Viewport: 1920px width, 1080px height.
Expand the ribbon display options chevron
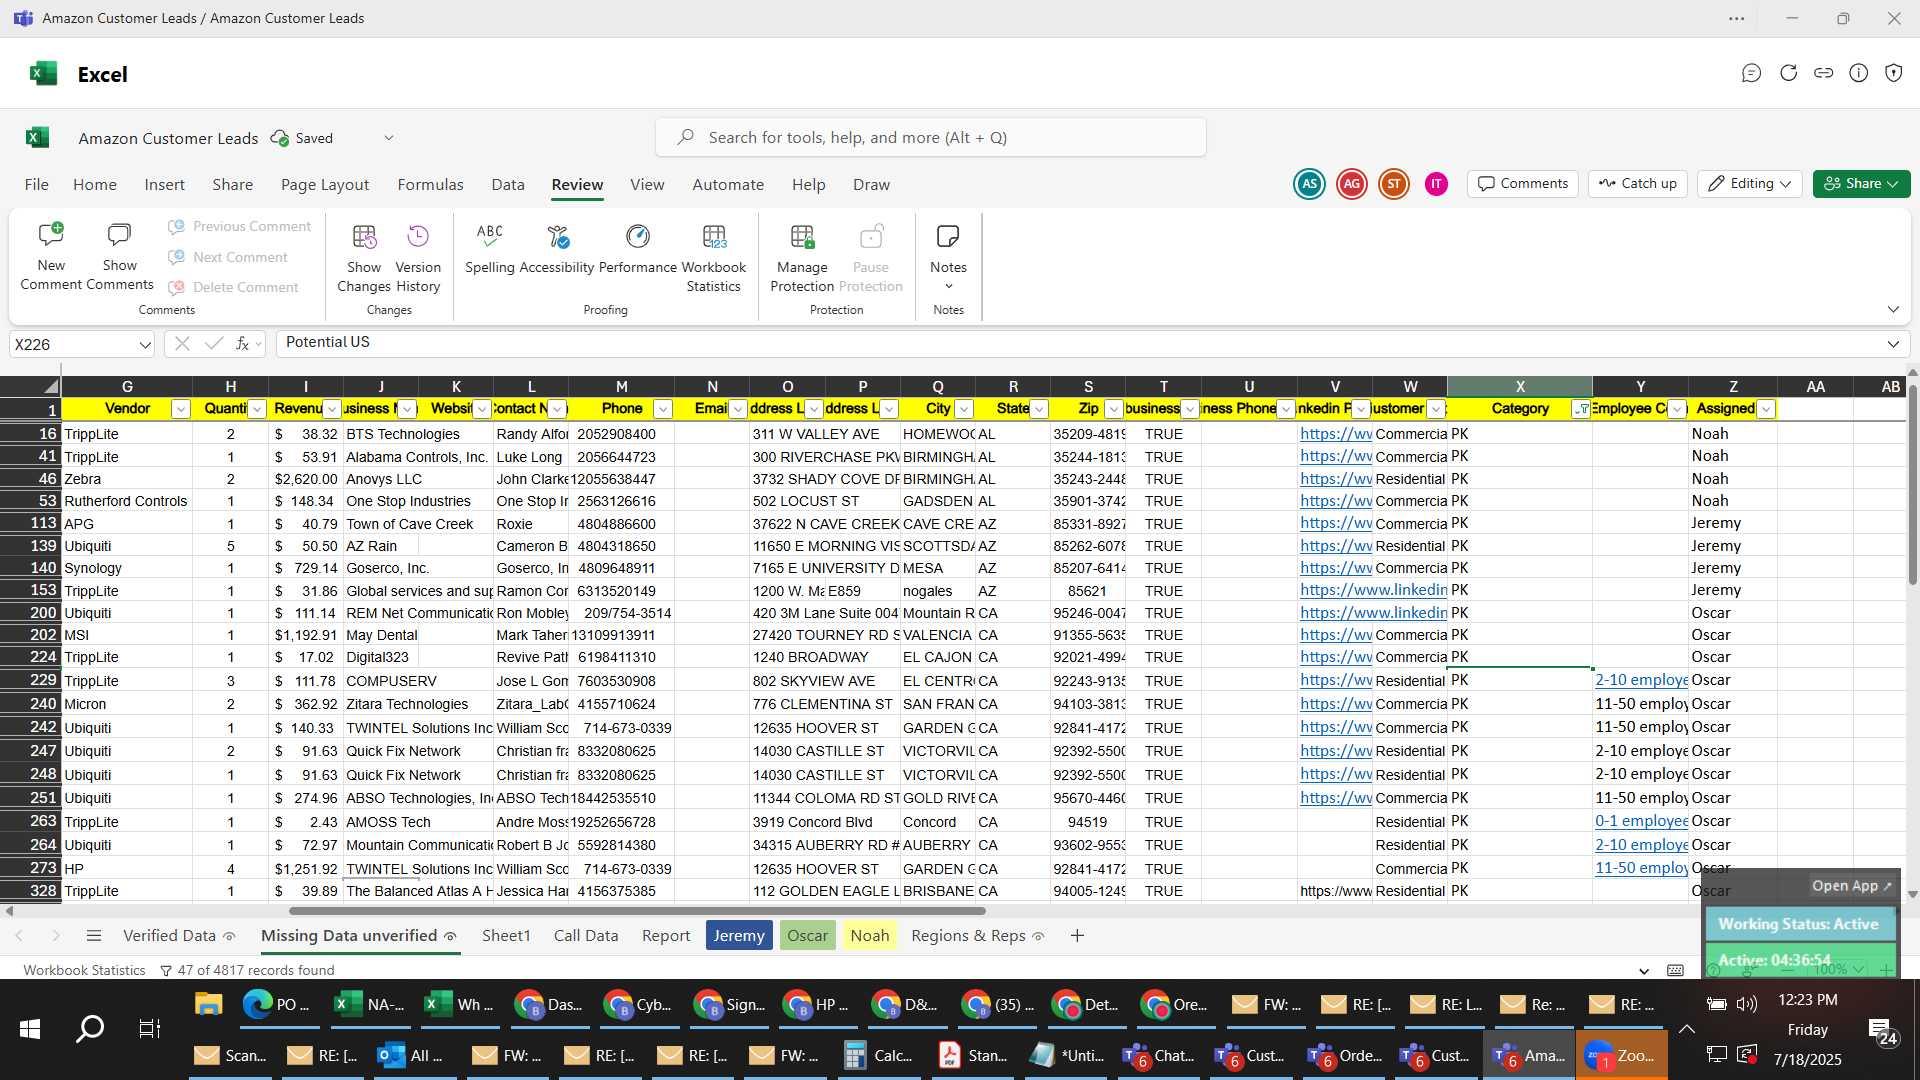1893,310
